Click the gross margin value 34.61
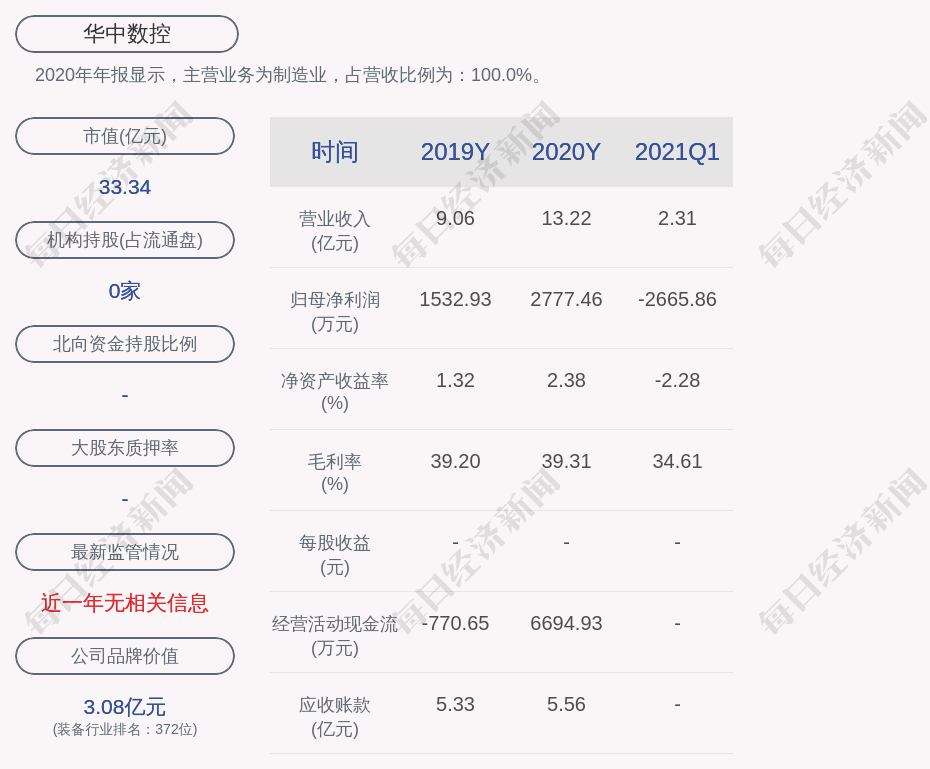 (677, 461)
